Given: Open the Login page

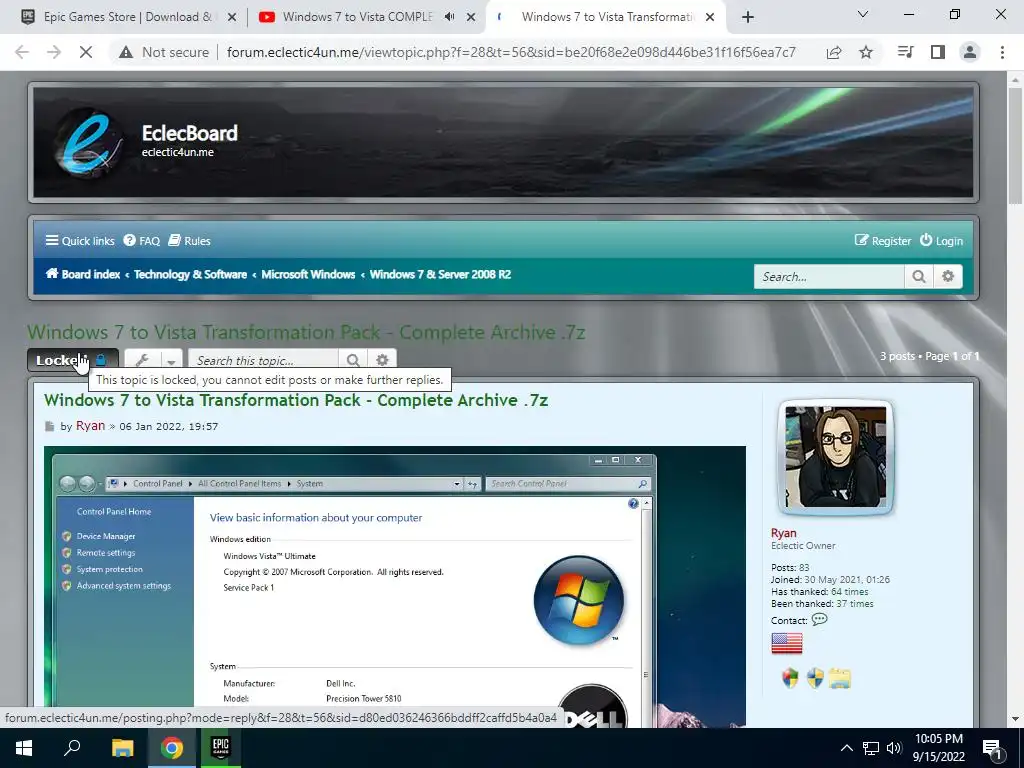Looking at the screenshot, I should [941, 241].
